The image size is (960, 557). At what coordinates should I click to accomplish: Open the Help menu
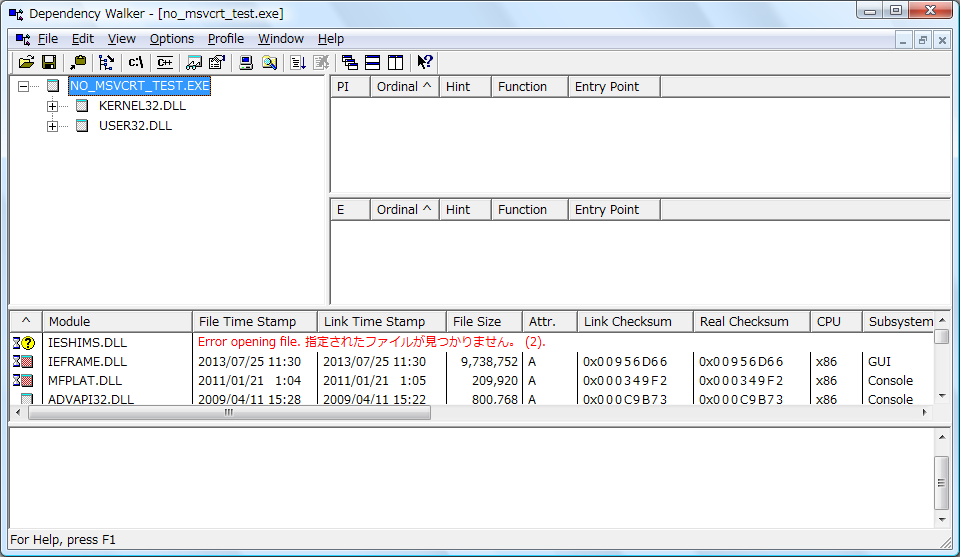click(331, 39)
